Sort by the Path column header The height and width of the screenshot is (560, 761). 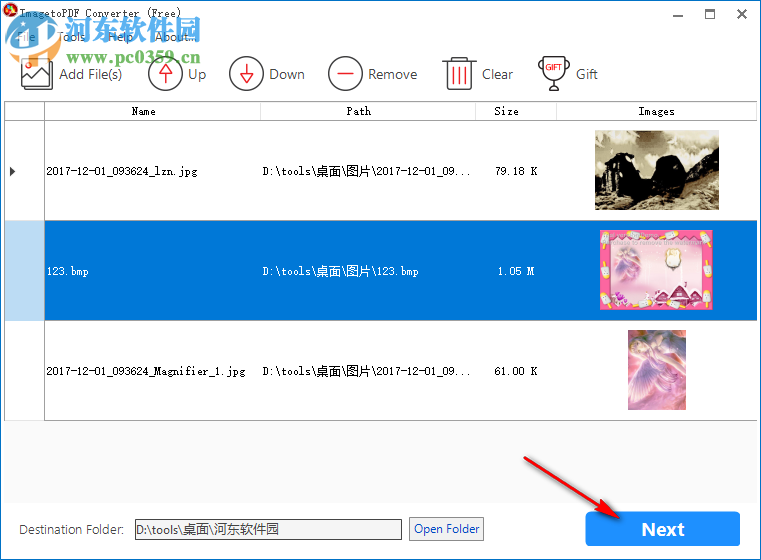(x=368, y=111)
